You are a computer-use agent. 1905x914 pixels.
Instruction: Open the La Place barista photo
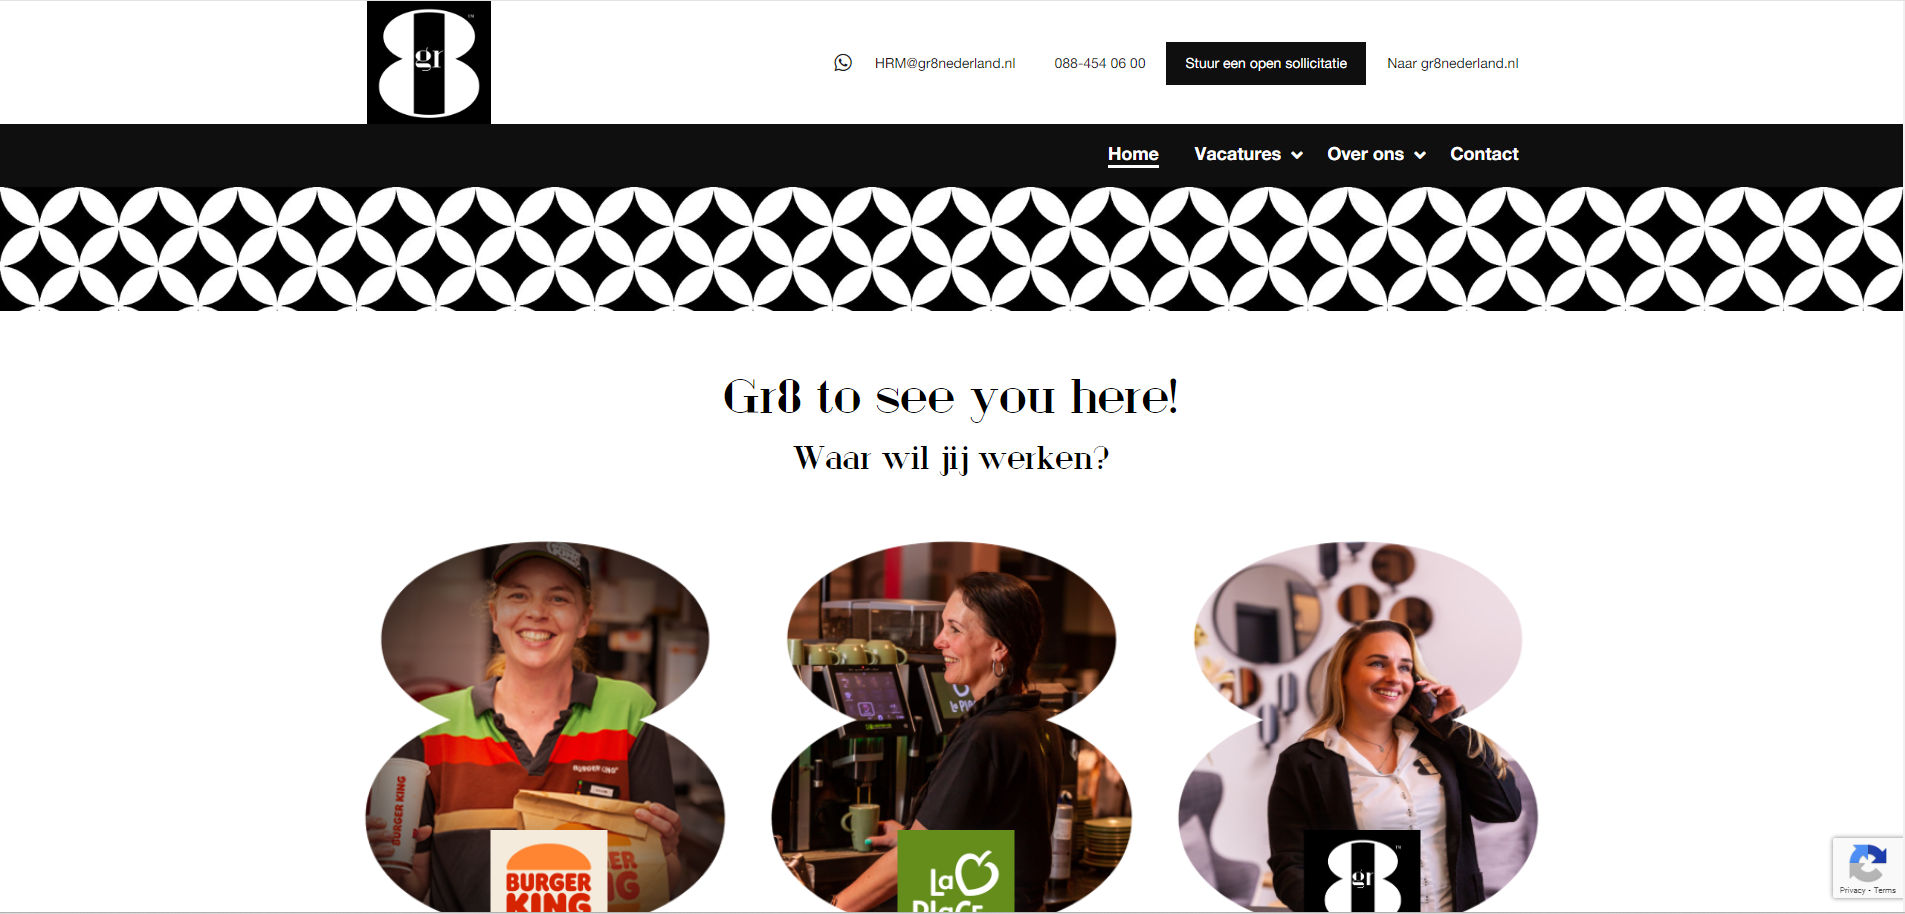click(952, 700)
